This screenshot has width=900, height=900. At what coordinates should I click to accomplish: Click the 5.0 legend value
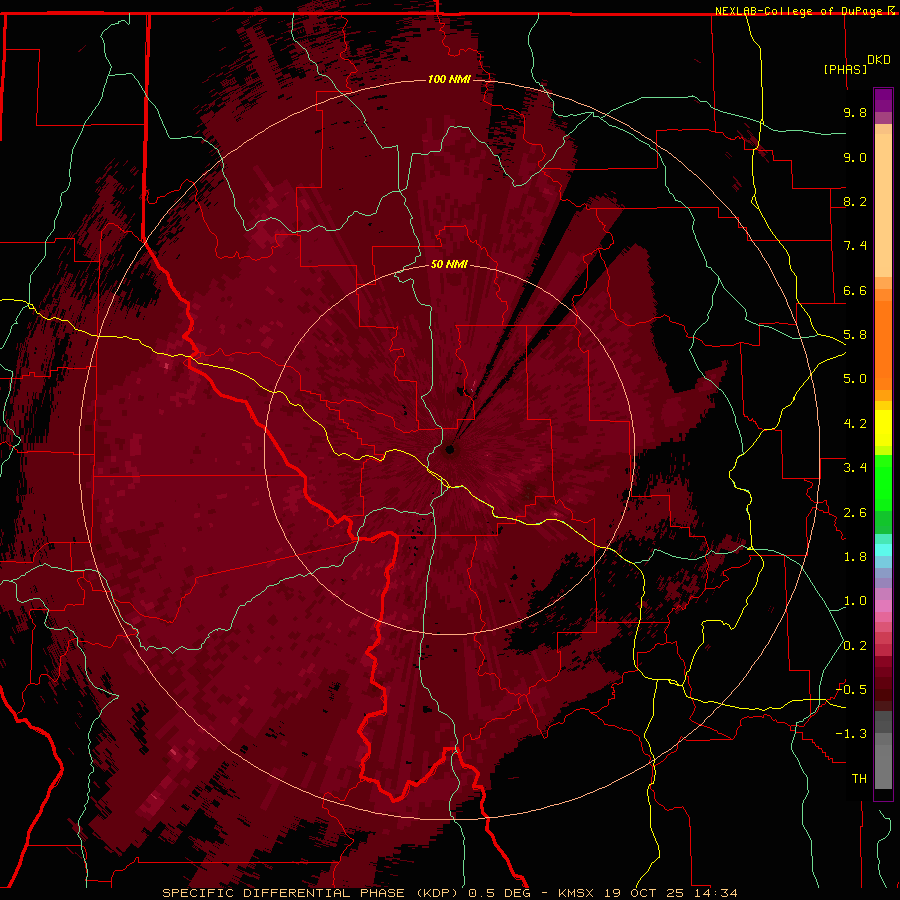coord(855,379)
